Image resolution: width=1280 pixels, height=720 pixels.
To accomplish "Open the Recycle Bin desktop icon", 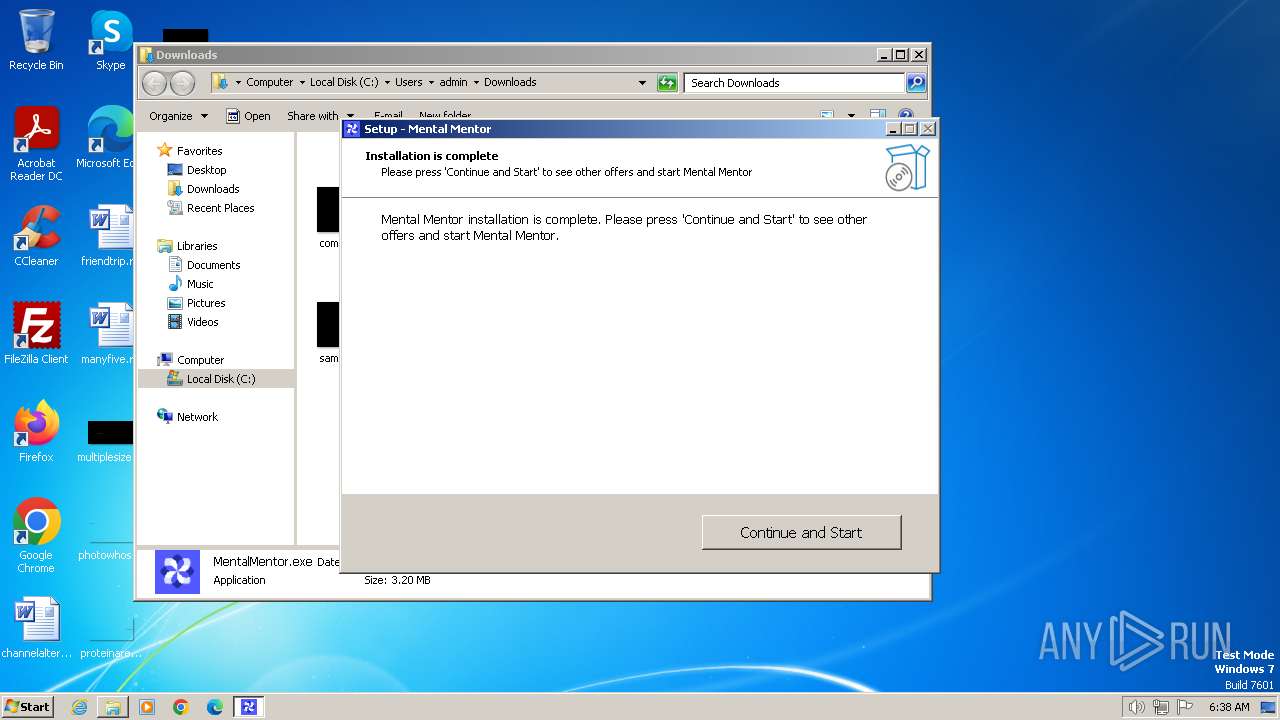I will pyautogui.click(x=36, y=40).
